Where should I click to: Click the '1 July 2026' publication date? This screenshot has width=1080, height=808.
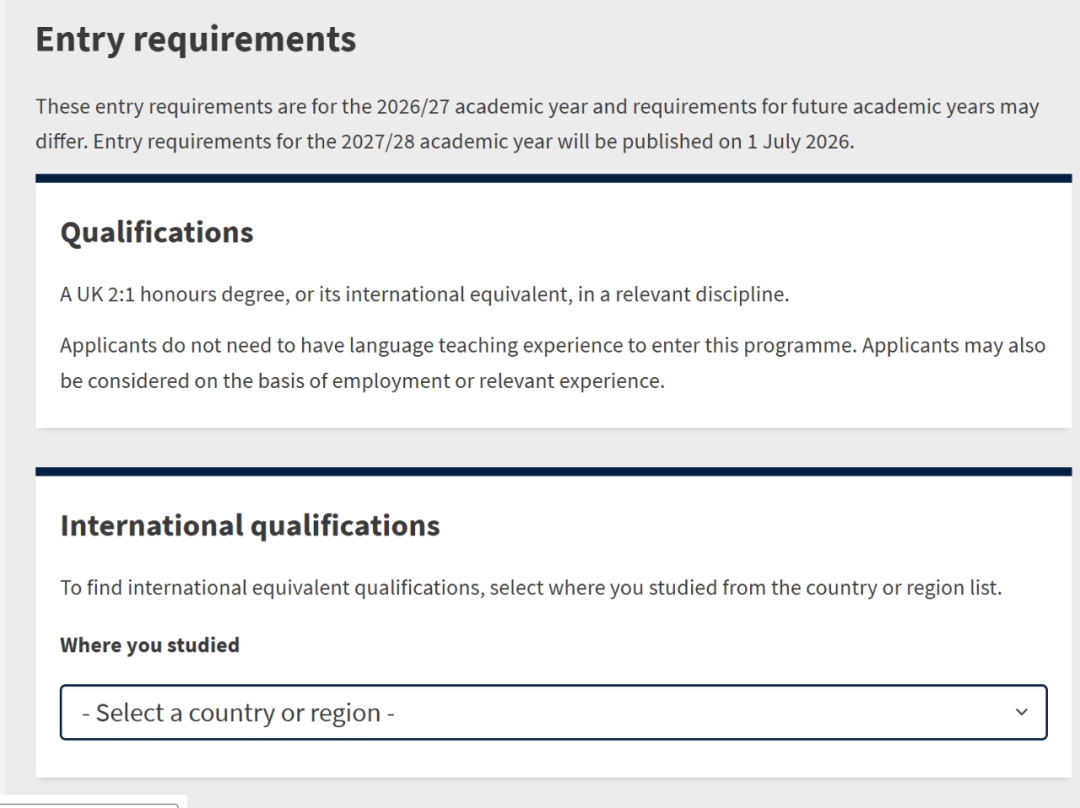[800, 141]
